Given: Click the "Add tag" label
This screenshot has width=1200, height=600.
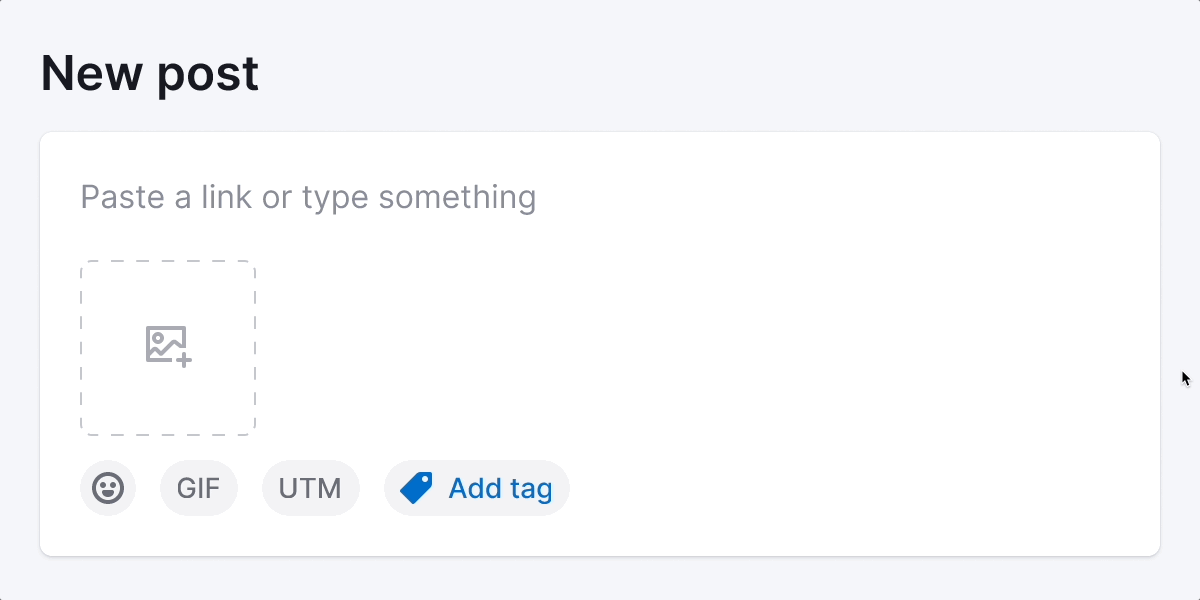Looking at the screenshot, I should tap(500, 488).
